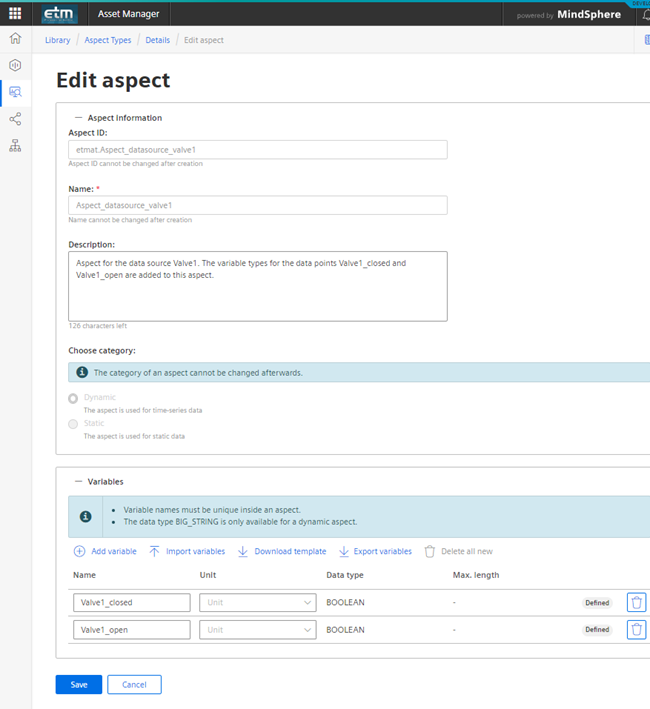Click the Home icon in sidebar
Viewport: 650px width, 709px height.
point(15,39)
